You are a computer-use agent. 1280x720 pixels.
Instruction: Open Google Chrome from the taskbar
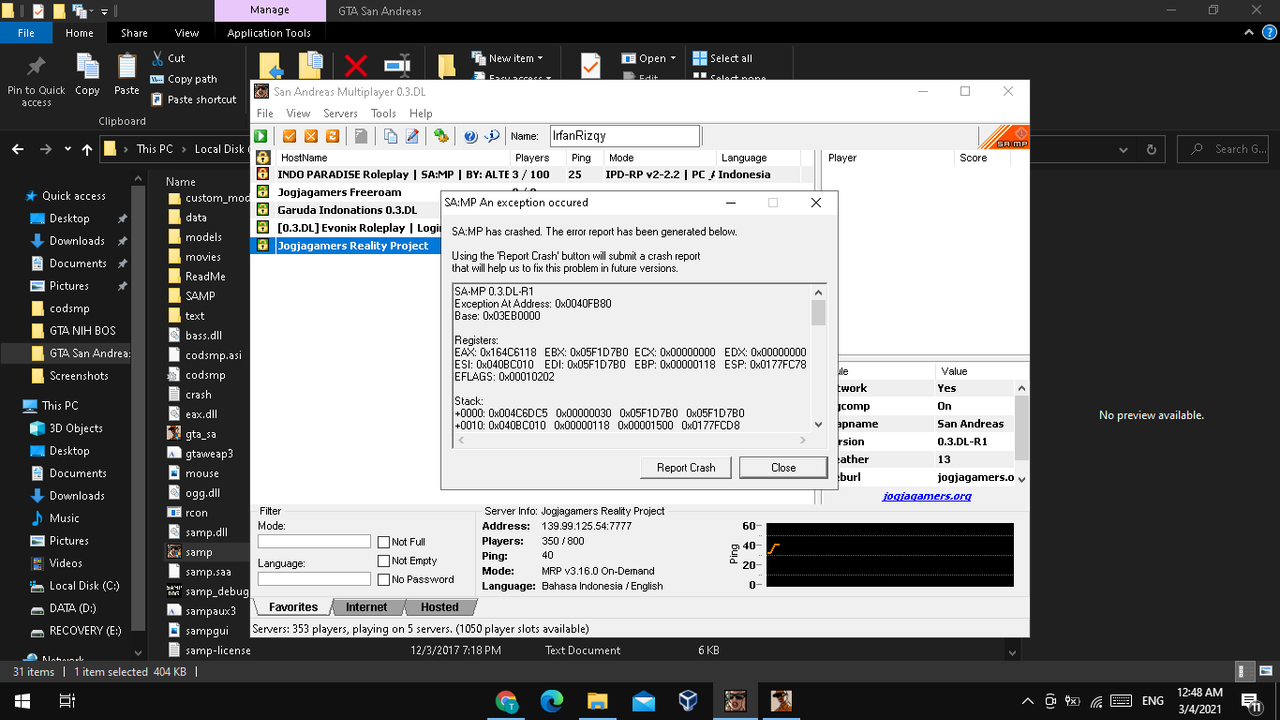pyautogui.click(x=506, y=701)
